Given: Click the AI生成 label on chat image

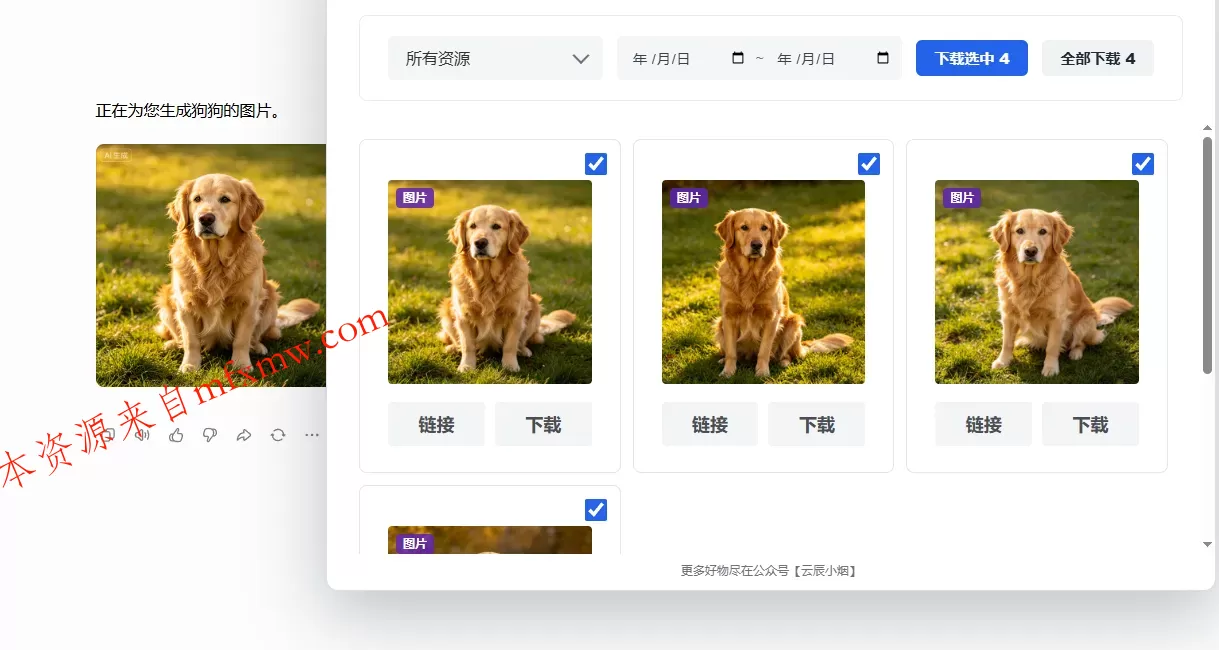Looking at the screenshot, I should click(x=116, y=155).
